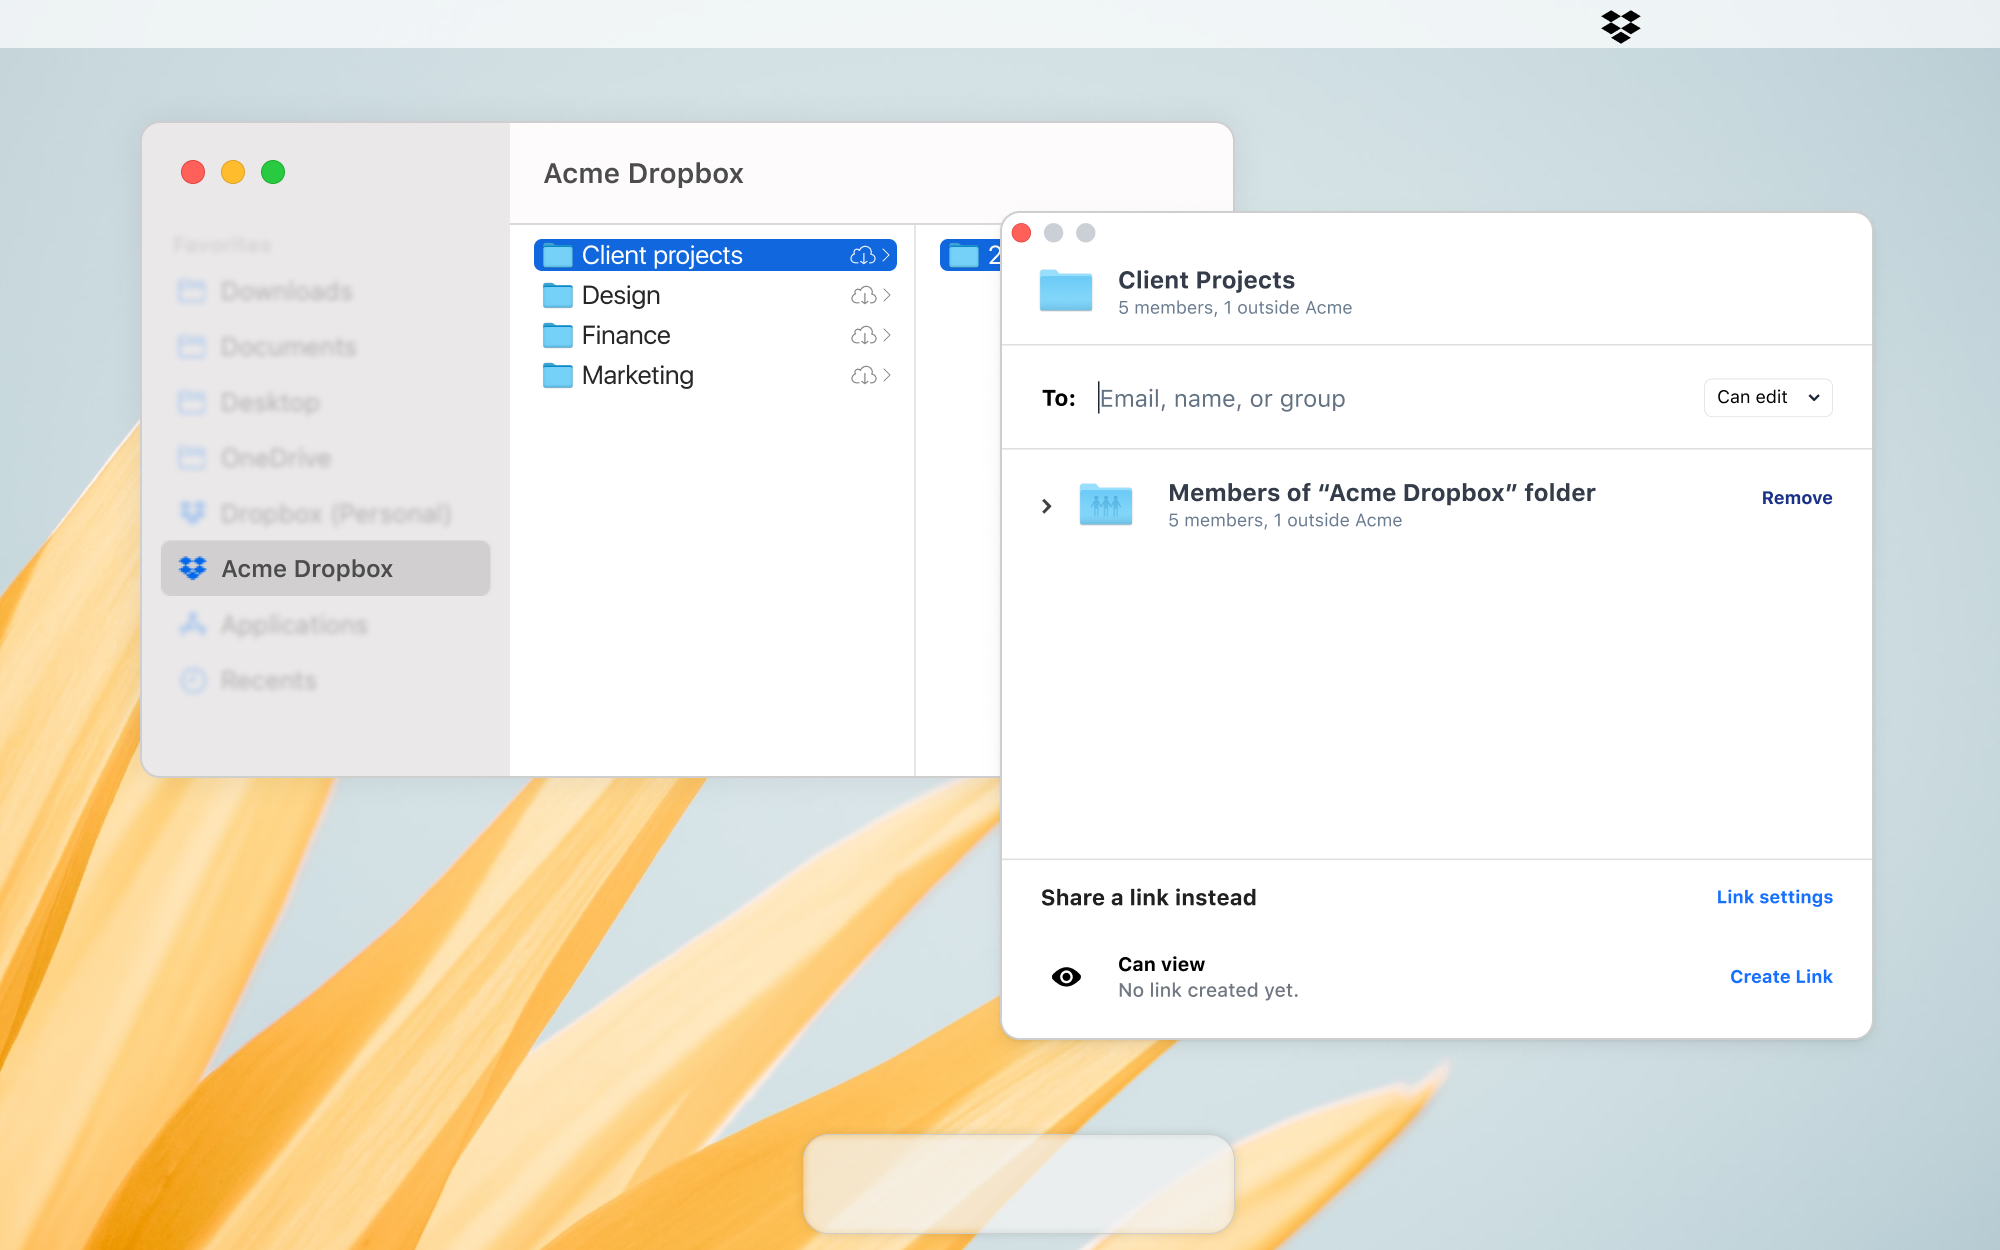Open Link settings for shared folder

point(1774,897)
